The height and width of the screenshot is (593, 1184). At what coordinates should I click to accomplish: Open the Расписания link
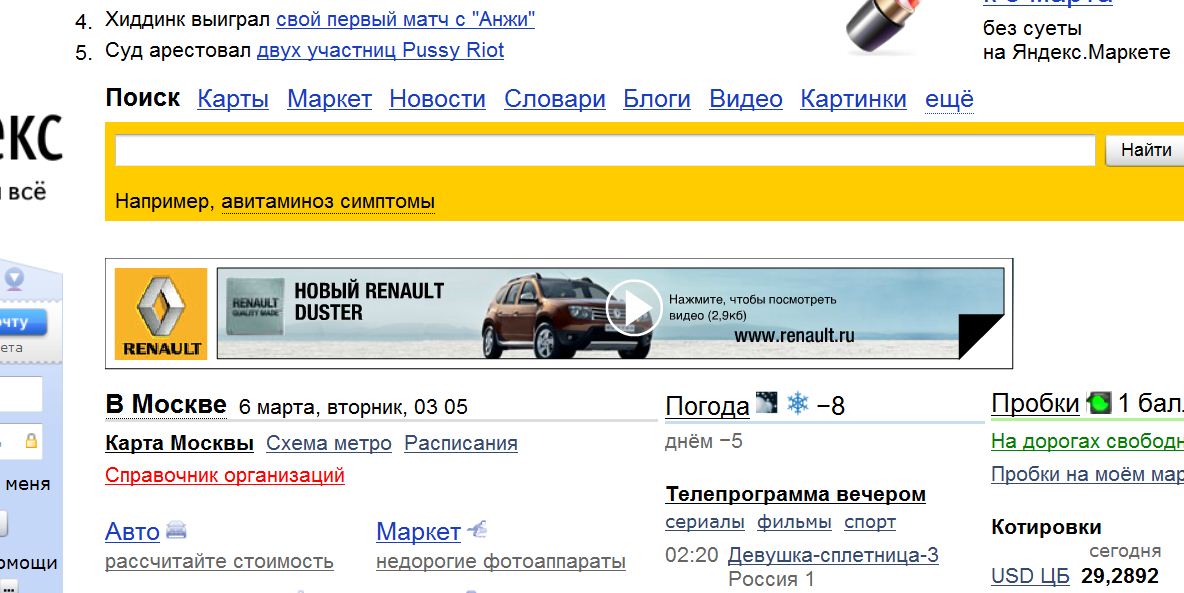point(461,443)
